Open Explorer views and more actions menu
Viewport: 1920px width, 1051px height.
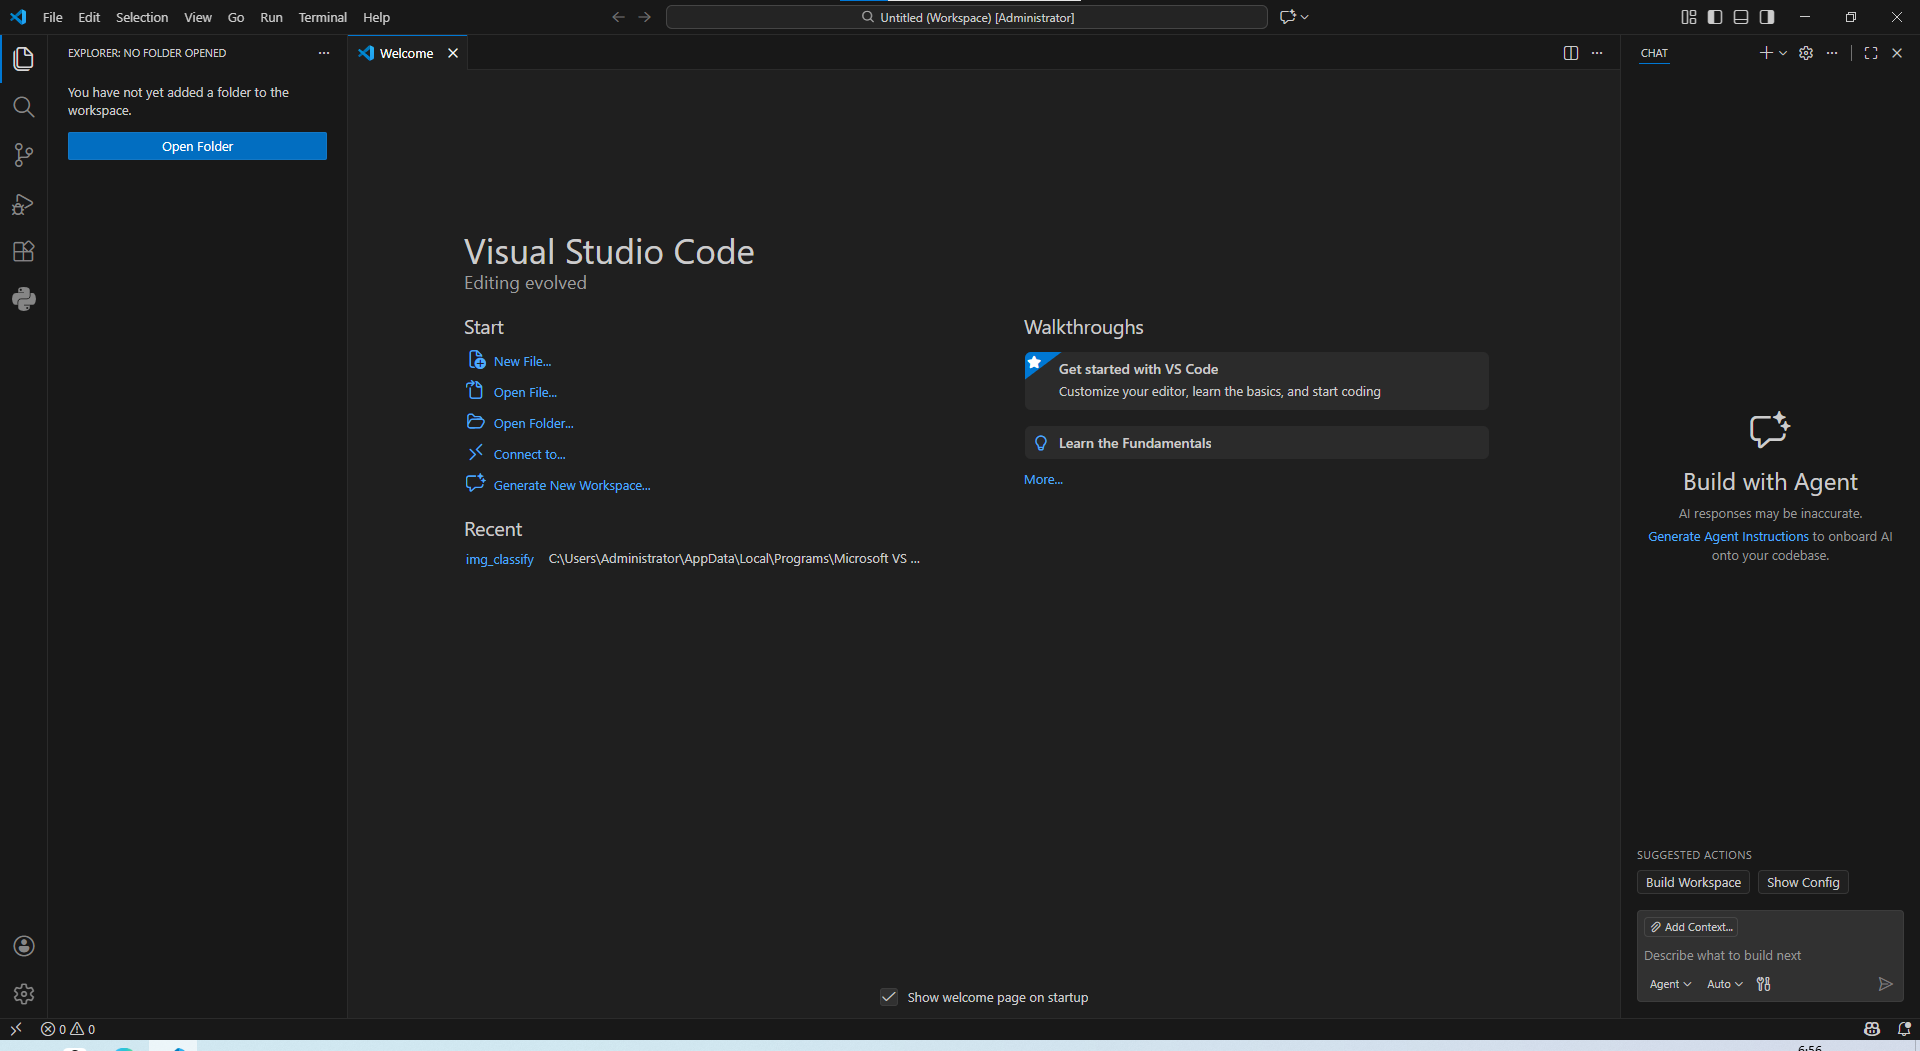(324, 53)
